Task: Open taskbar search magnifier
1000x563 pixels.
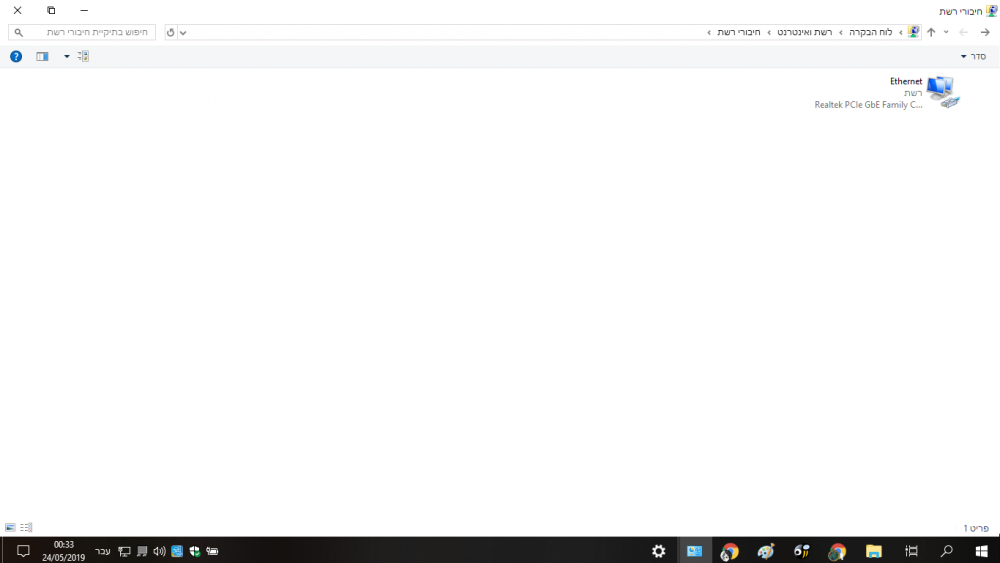Action: pos(946,551)
